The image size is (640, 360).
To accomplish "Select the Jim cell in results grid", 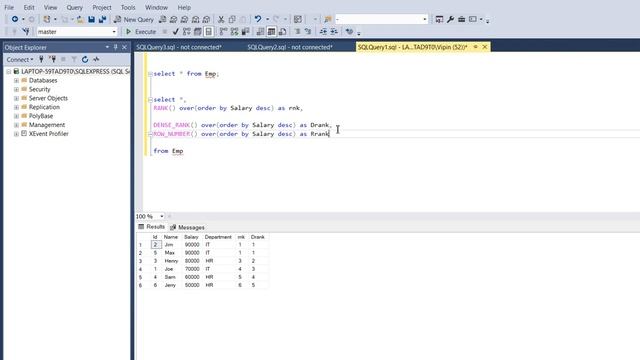I will 170,244.
